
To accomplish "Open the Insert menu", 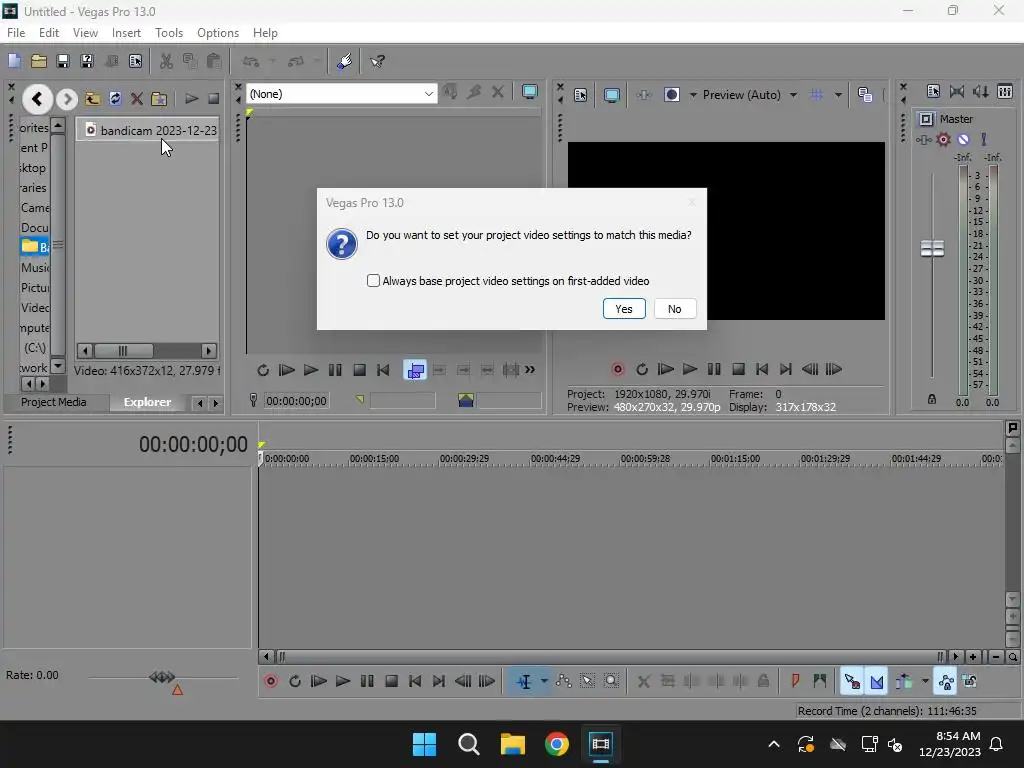I will (x=126, y=33).
